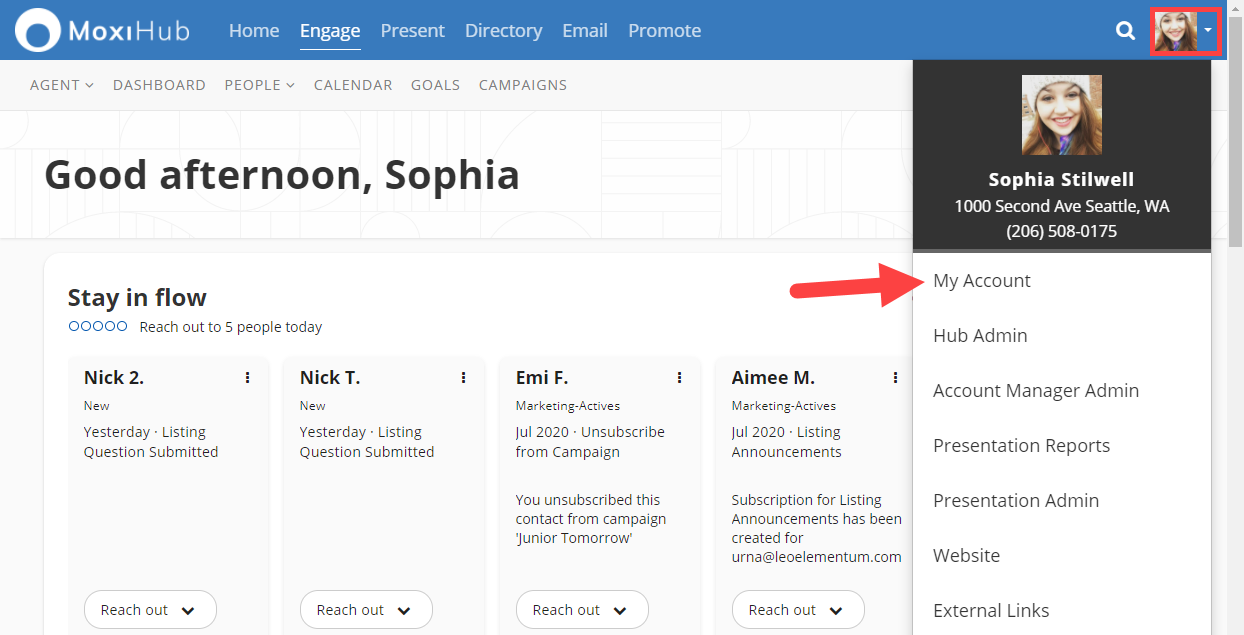Open the Reach out dropdown for Nick 2.
The width and height of the screenshot is (1244, 635).
click(x=150, y=610)
